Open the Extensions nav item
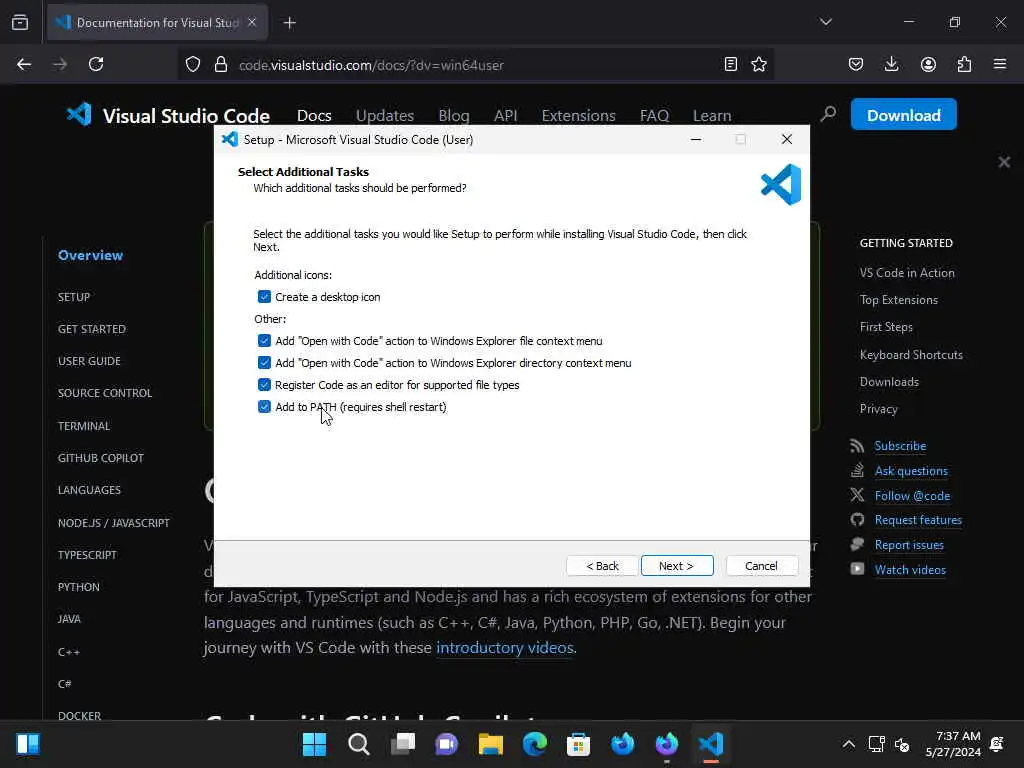The image size is (1024, 768). pos(579,116)
